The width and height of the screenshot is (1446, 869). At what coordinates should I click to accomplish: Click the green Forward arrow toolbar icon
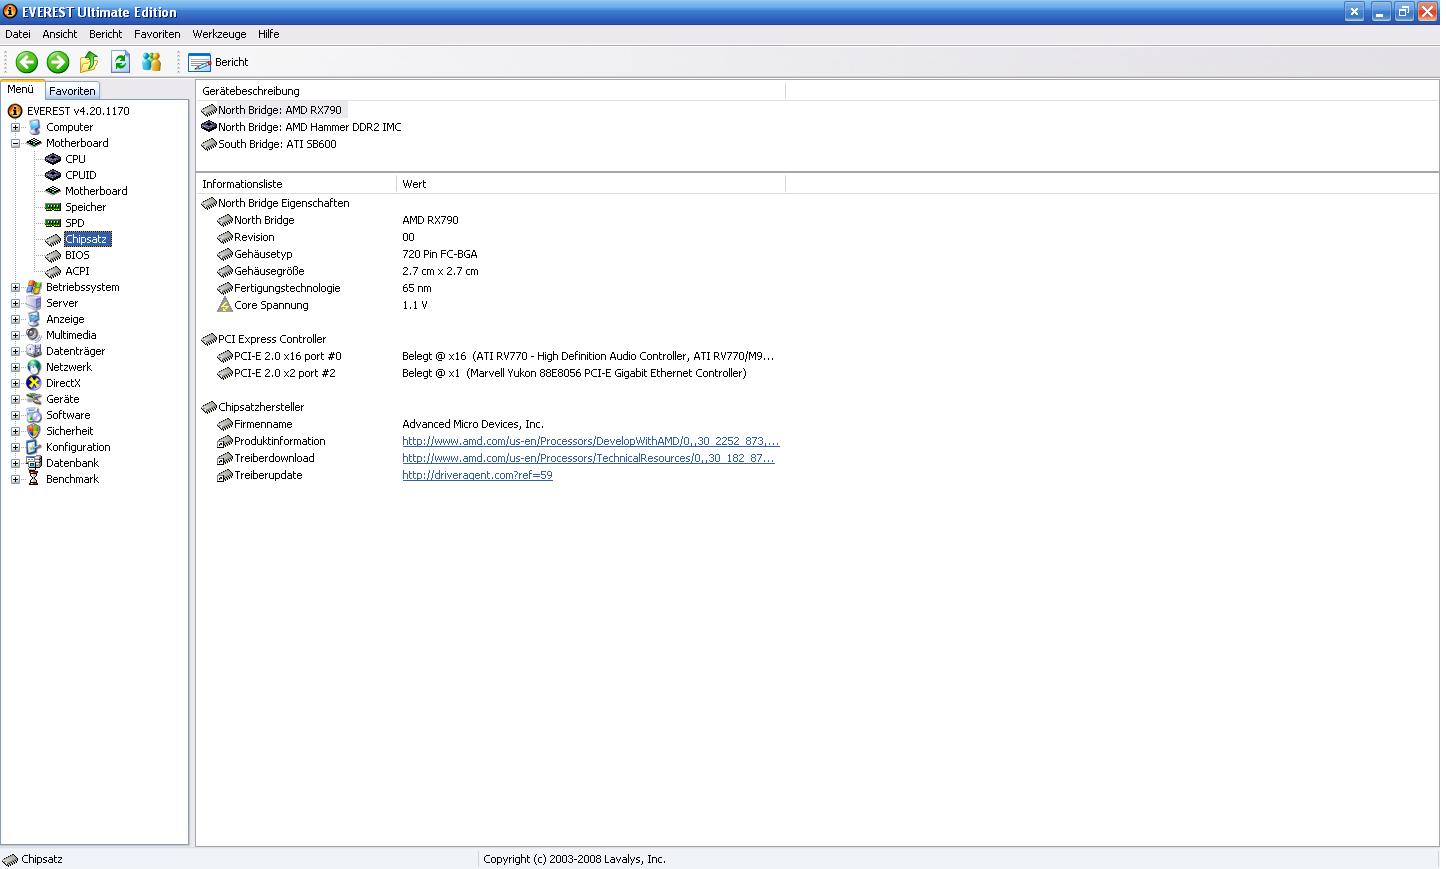(58, 62)
